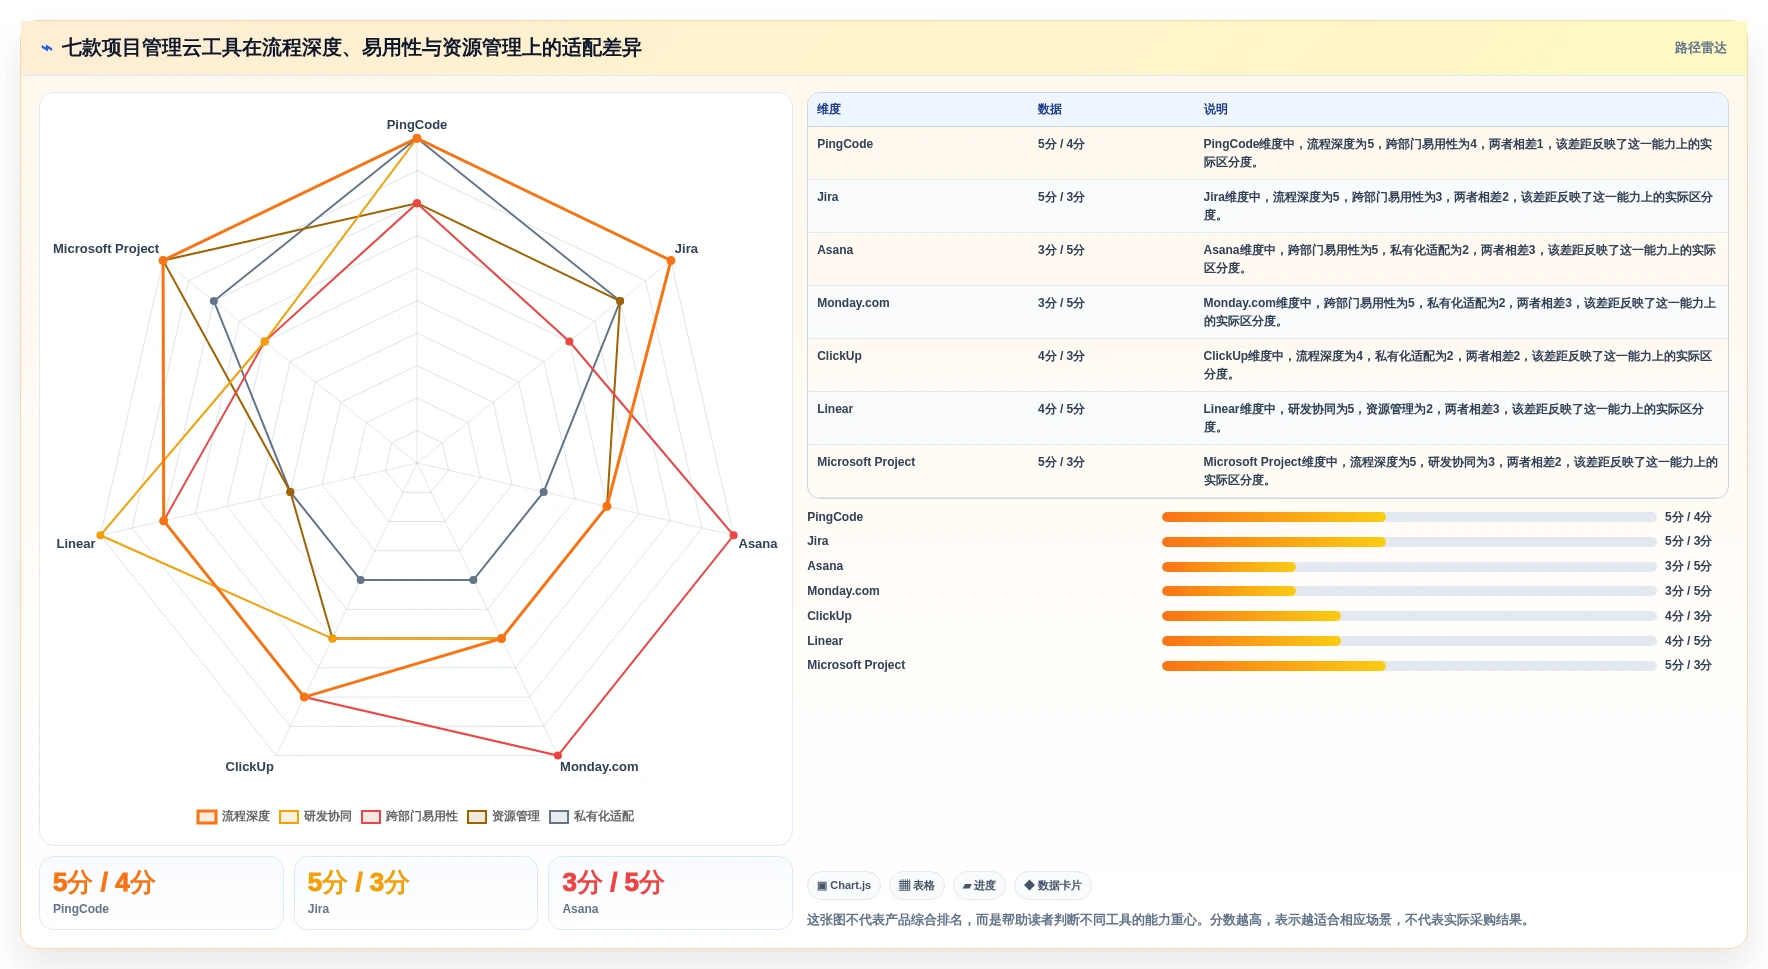1768x969 pixels.
Task: Open the Asana 3分 / 5分 summary card
Action: (x=670, y=893)
